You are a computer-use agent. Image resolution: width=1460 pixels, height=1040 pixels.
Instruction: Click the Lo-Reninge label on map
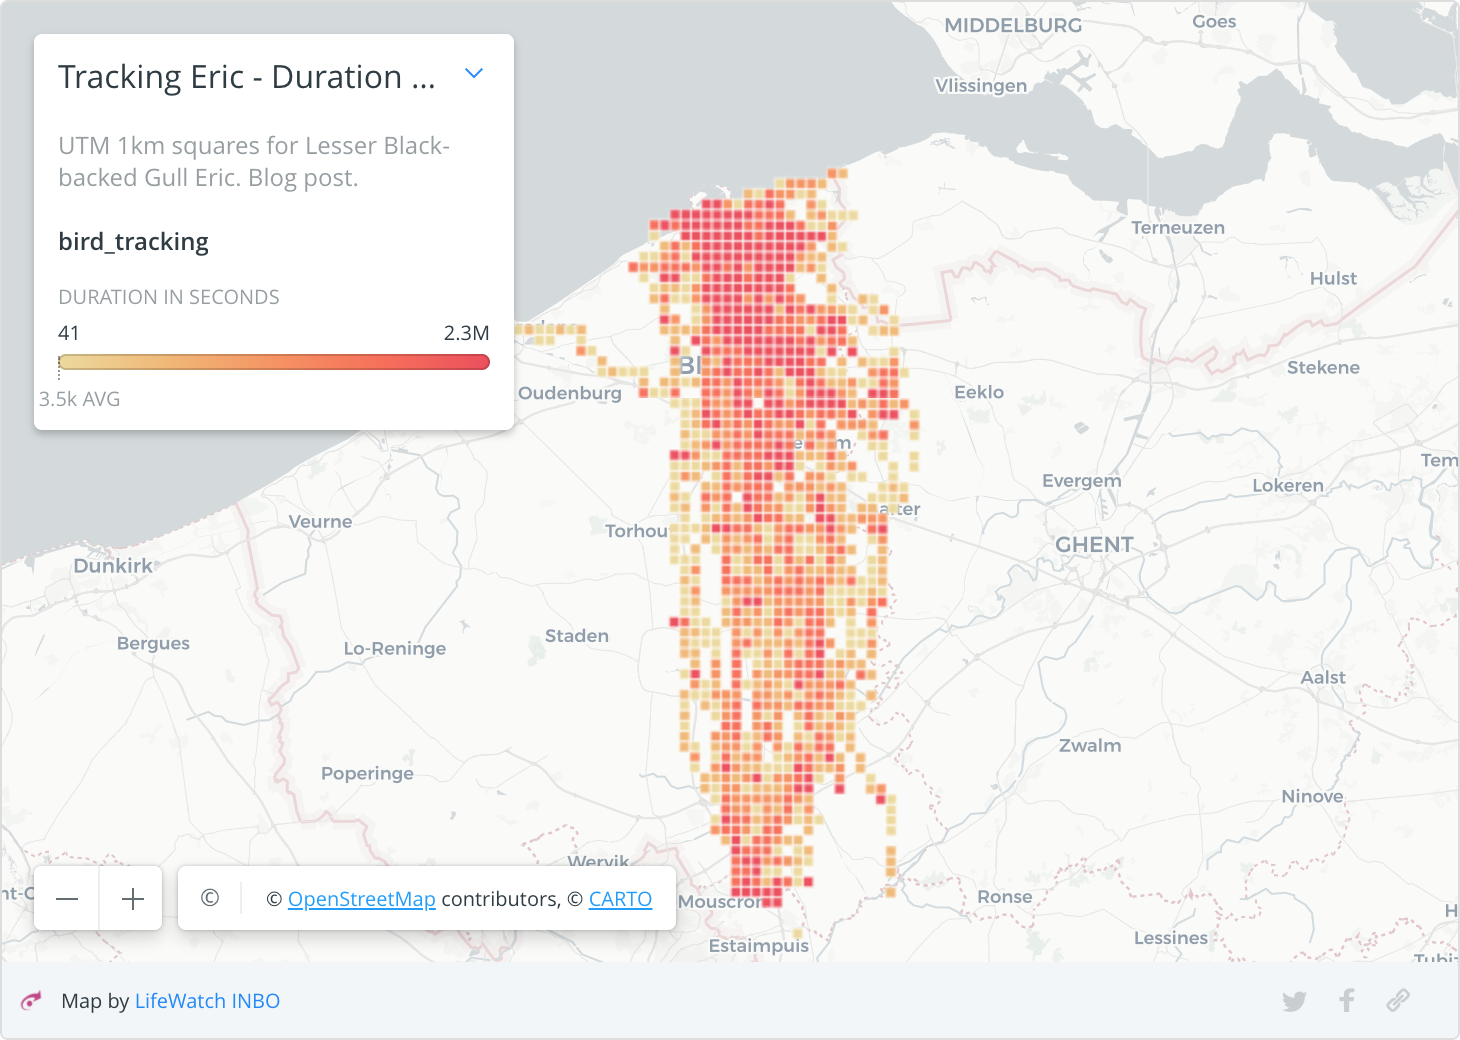[395, 648]
